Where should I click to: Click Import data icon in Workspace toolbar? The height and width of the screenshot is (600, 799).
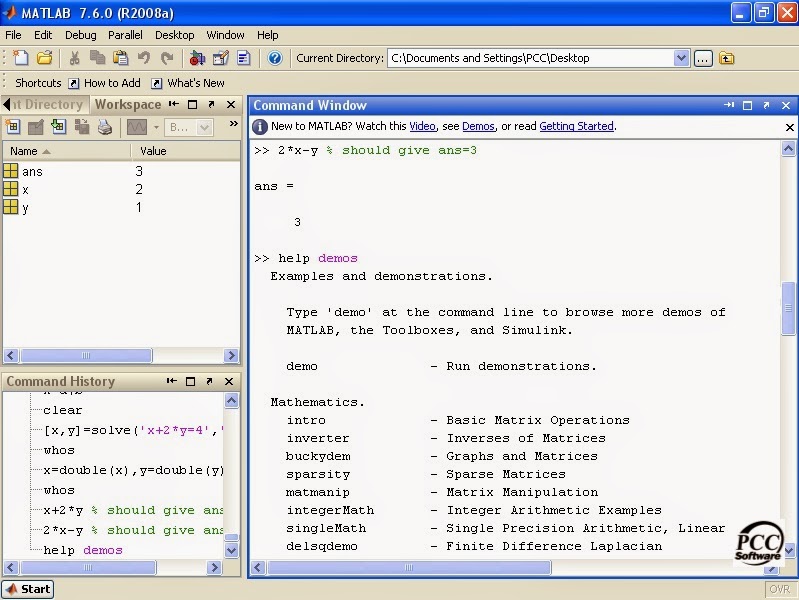(x=59, y=126)
